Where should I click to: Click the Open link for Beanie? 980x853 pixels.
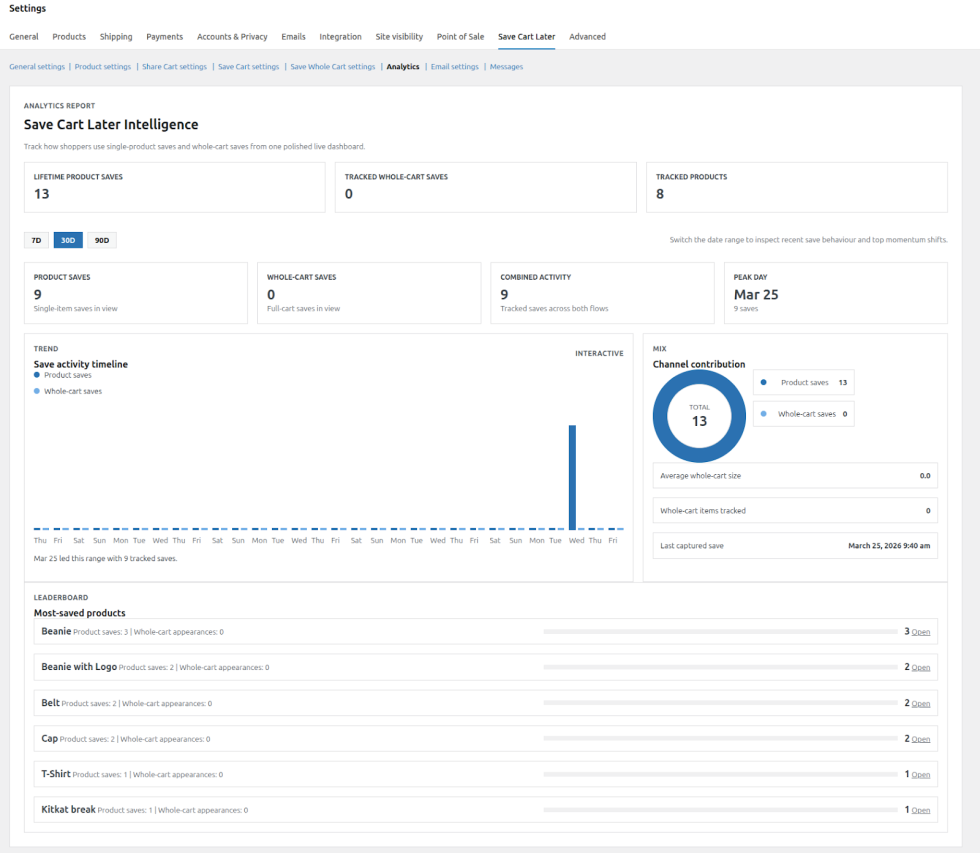pos(920,632)
